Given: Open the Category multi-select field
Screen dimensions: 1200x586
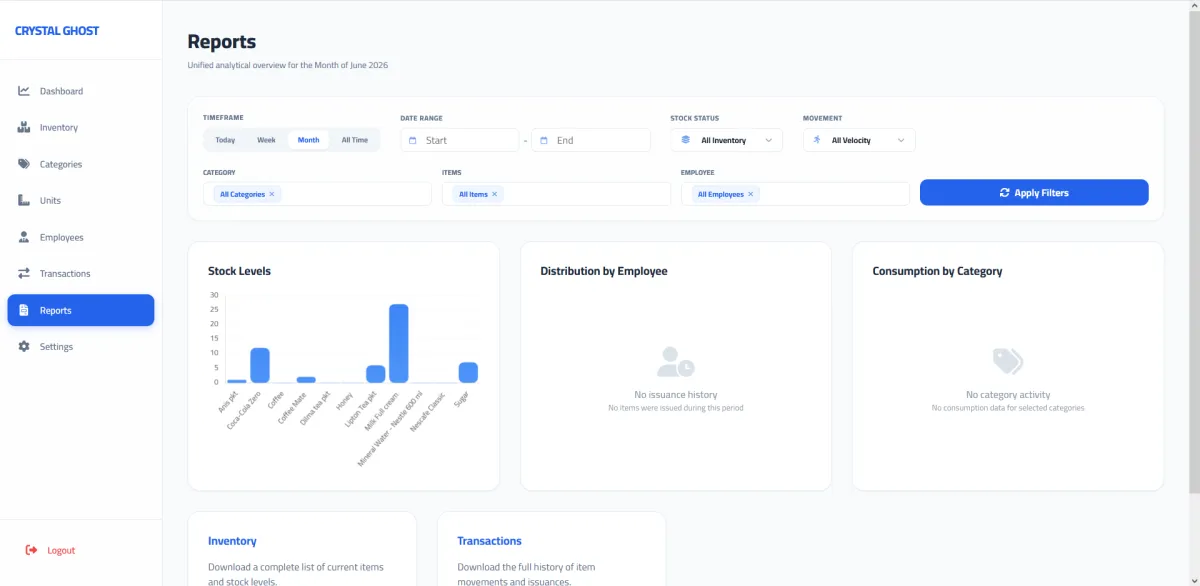Looking at the screenshot, I should click(317, 194).
